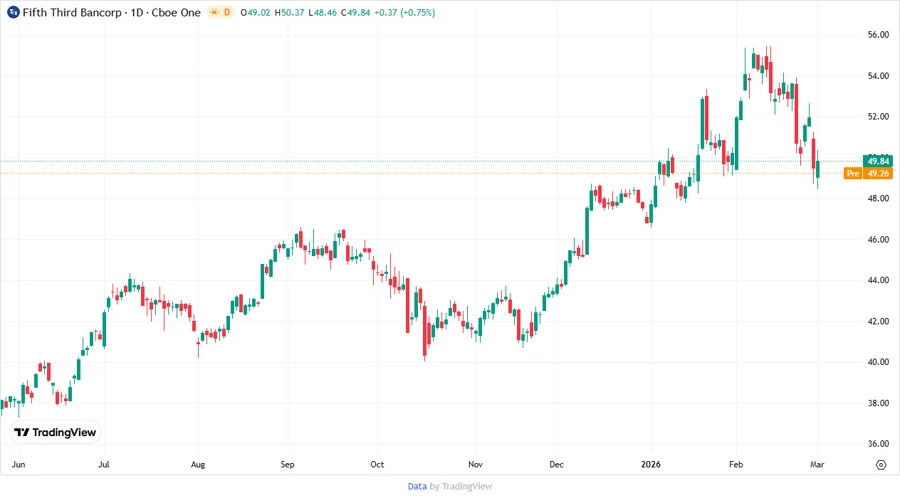The width and height of the screenshot is (900, 498).
Task: Click the 44.00 price axis label
Action: (878, 280)
